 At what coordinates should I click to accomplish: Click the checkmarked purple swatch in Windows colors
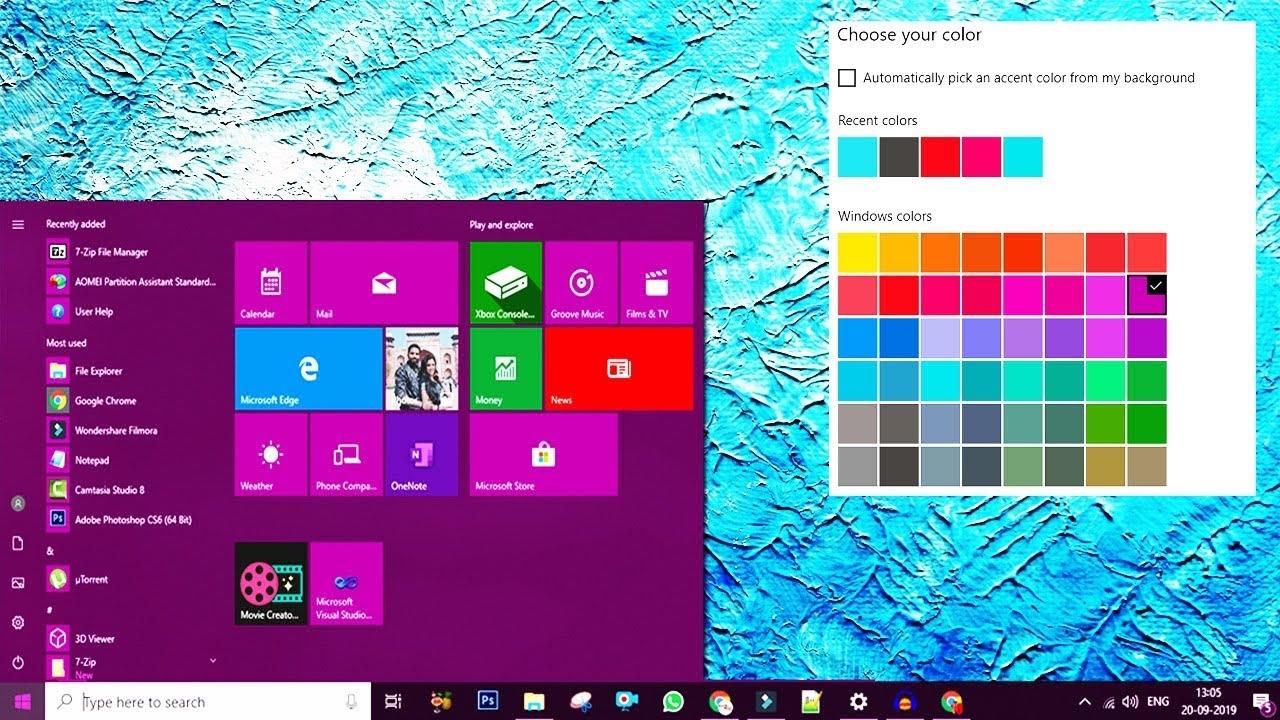[1147, 295]
